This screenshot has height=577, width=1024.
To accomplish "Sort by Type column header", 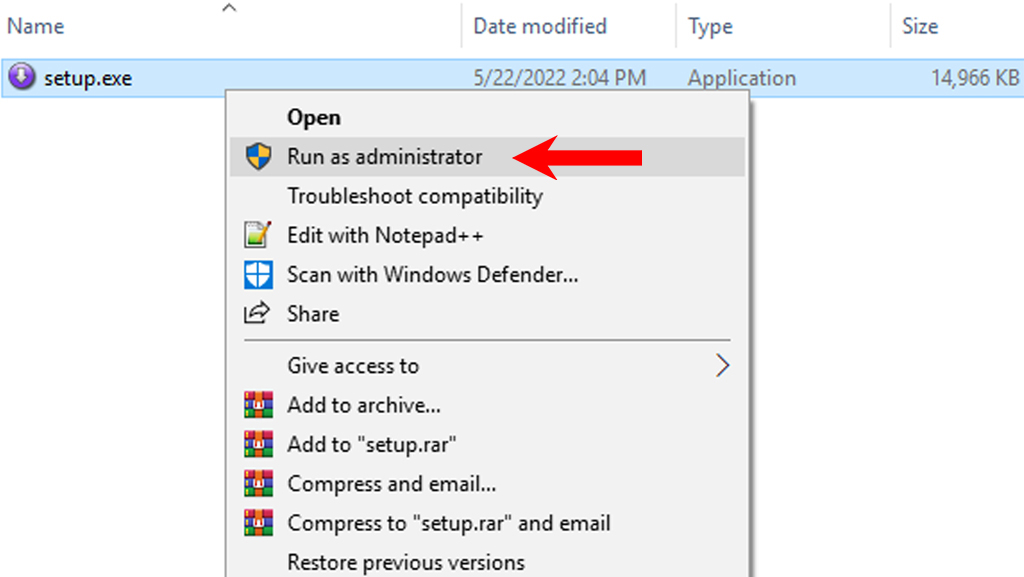I will pyautogui.click(x=710, y=26).
